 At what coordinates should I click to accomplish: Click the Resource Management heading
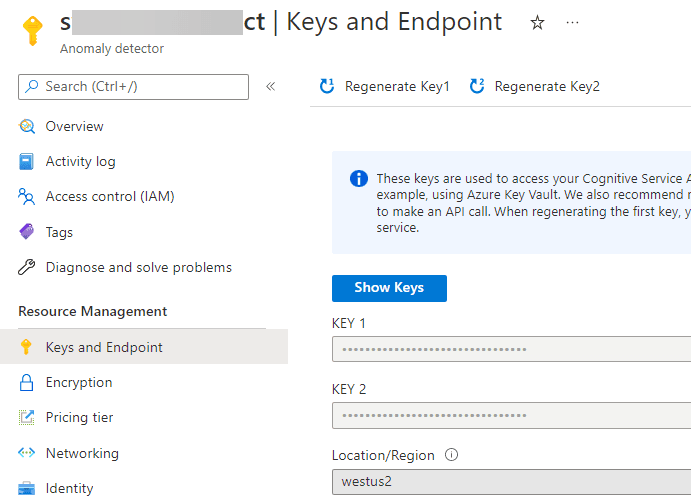click(93, 311)
